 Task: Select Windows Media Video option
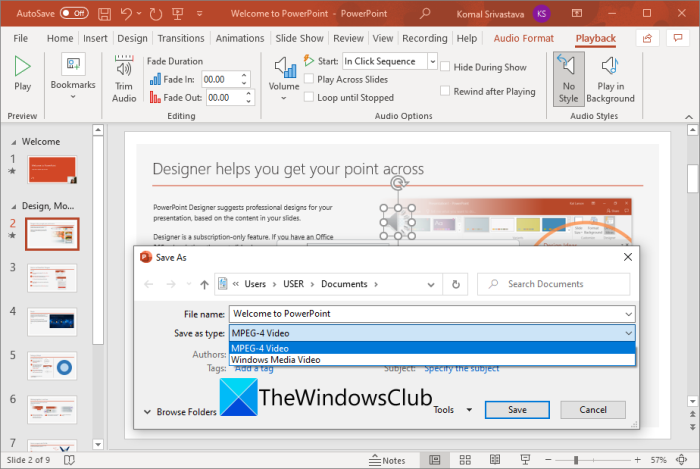point(432,360)
